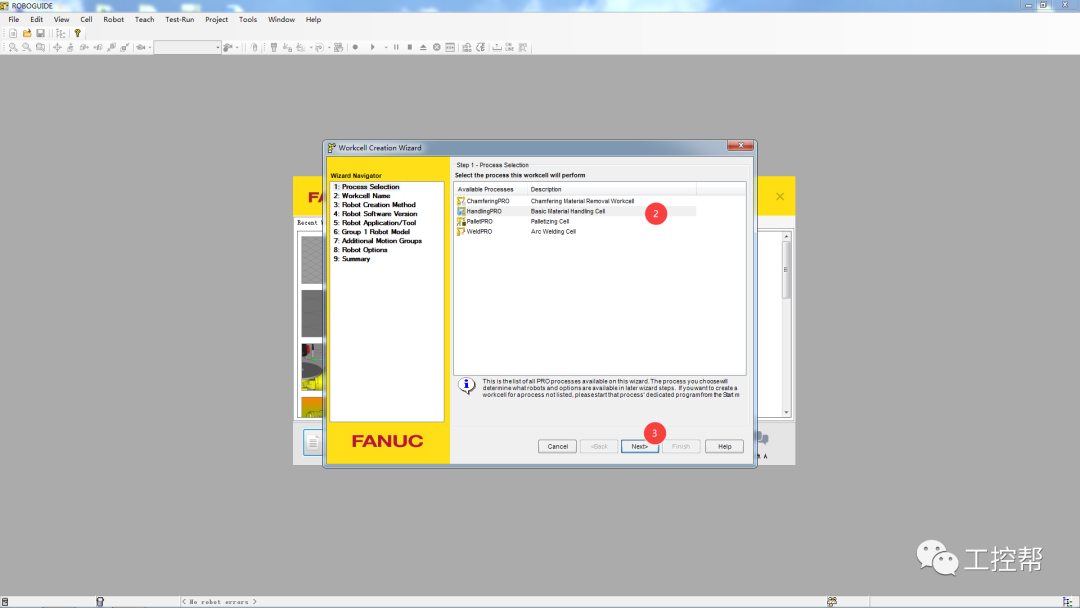
Task: Click "No robot errors" in the status bar
Action: (219, 602)
